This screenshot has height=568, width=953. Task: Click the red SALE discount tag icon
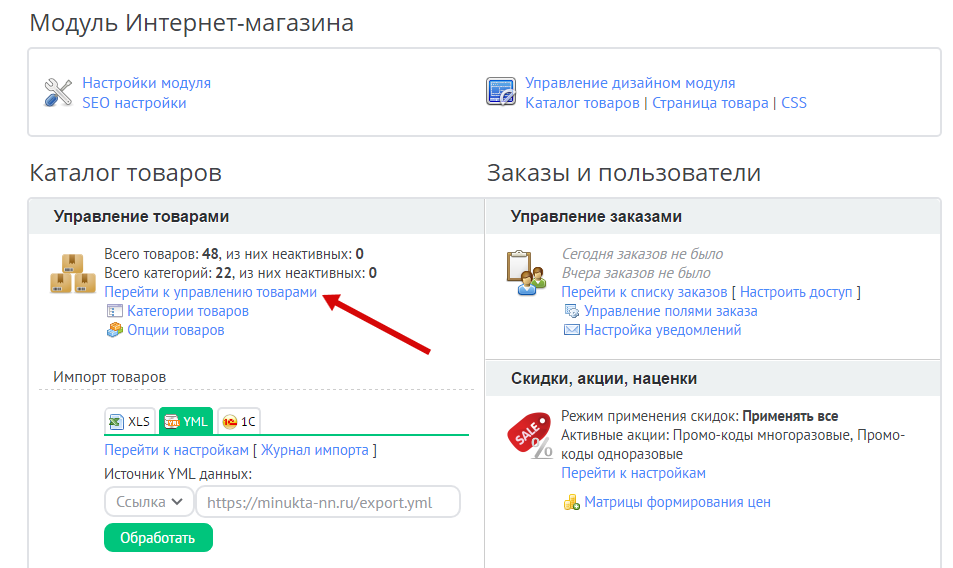[529, 436]
